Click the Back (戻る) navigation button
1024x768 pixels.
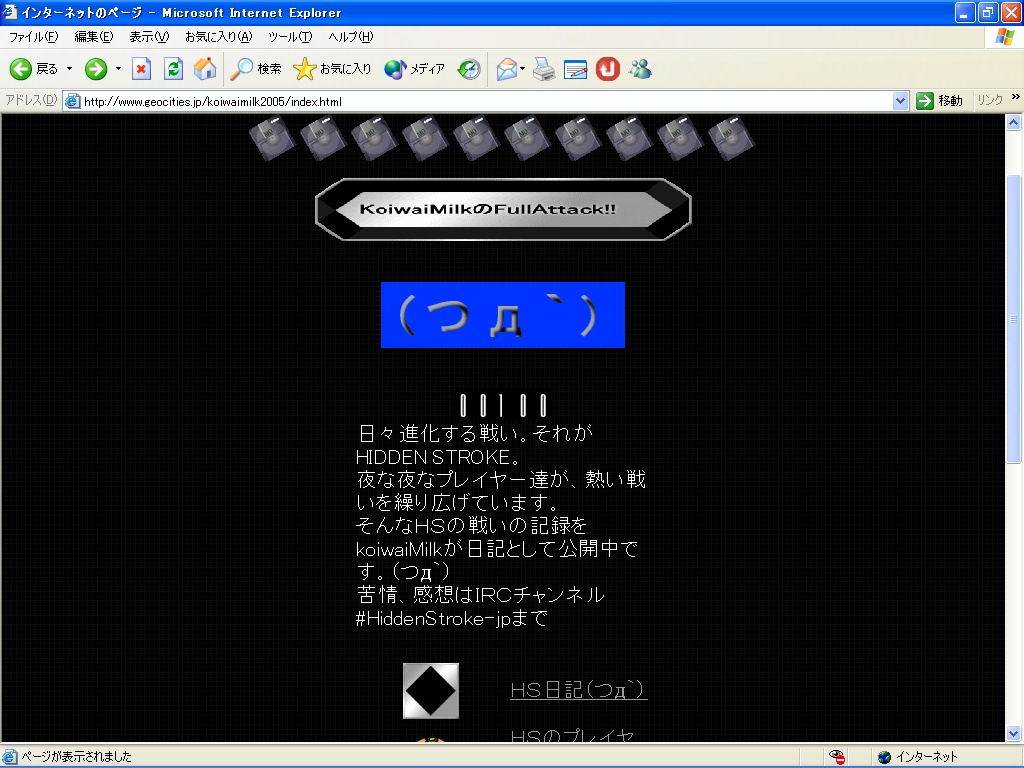point(34,69)
